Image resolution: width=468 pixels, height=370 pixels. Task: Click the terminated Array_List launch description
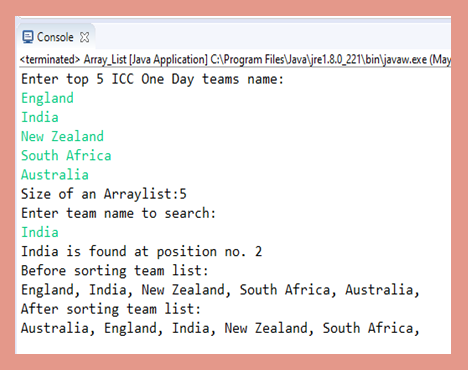point(235,60)
